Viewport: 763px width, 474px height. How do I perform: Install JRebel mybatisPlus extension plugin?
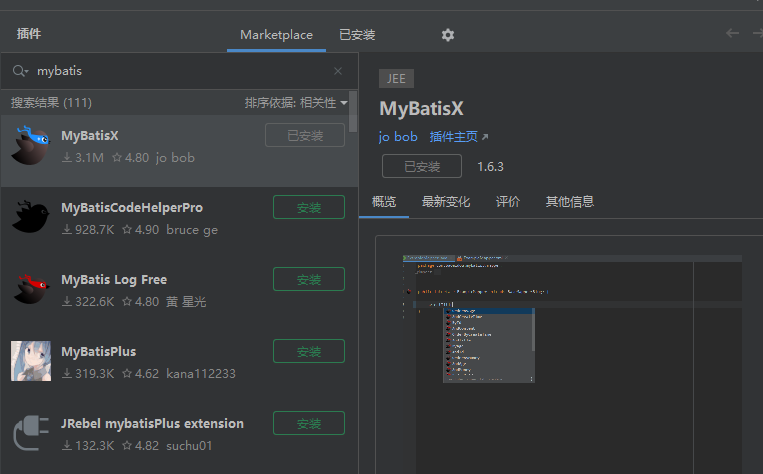[309, 423]
